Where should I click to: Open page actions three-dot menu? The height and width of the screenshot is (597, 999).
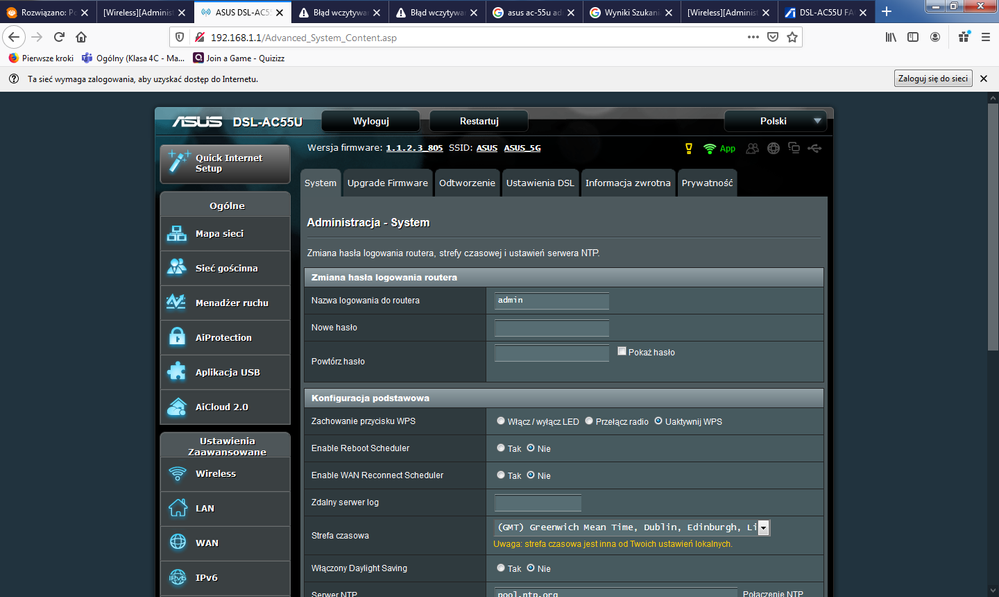(x=753, y=37)
